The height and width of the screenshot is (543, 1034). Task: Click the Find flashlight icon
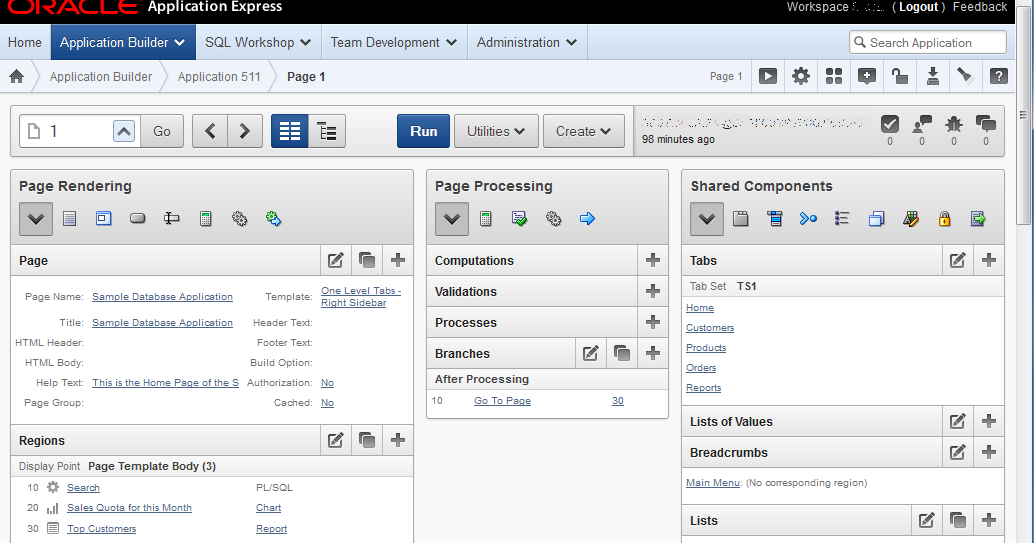click(965, 77)
